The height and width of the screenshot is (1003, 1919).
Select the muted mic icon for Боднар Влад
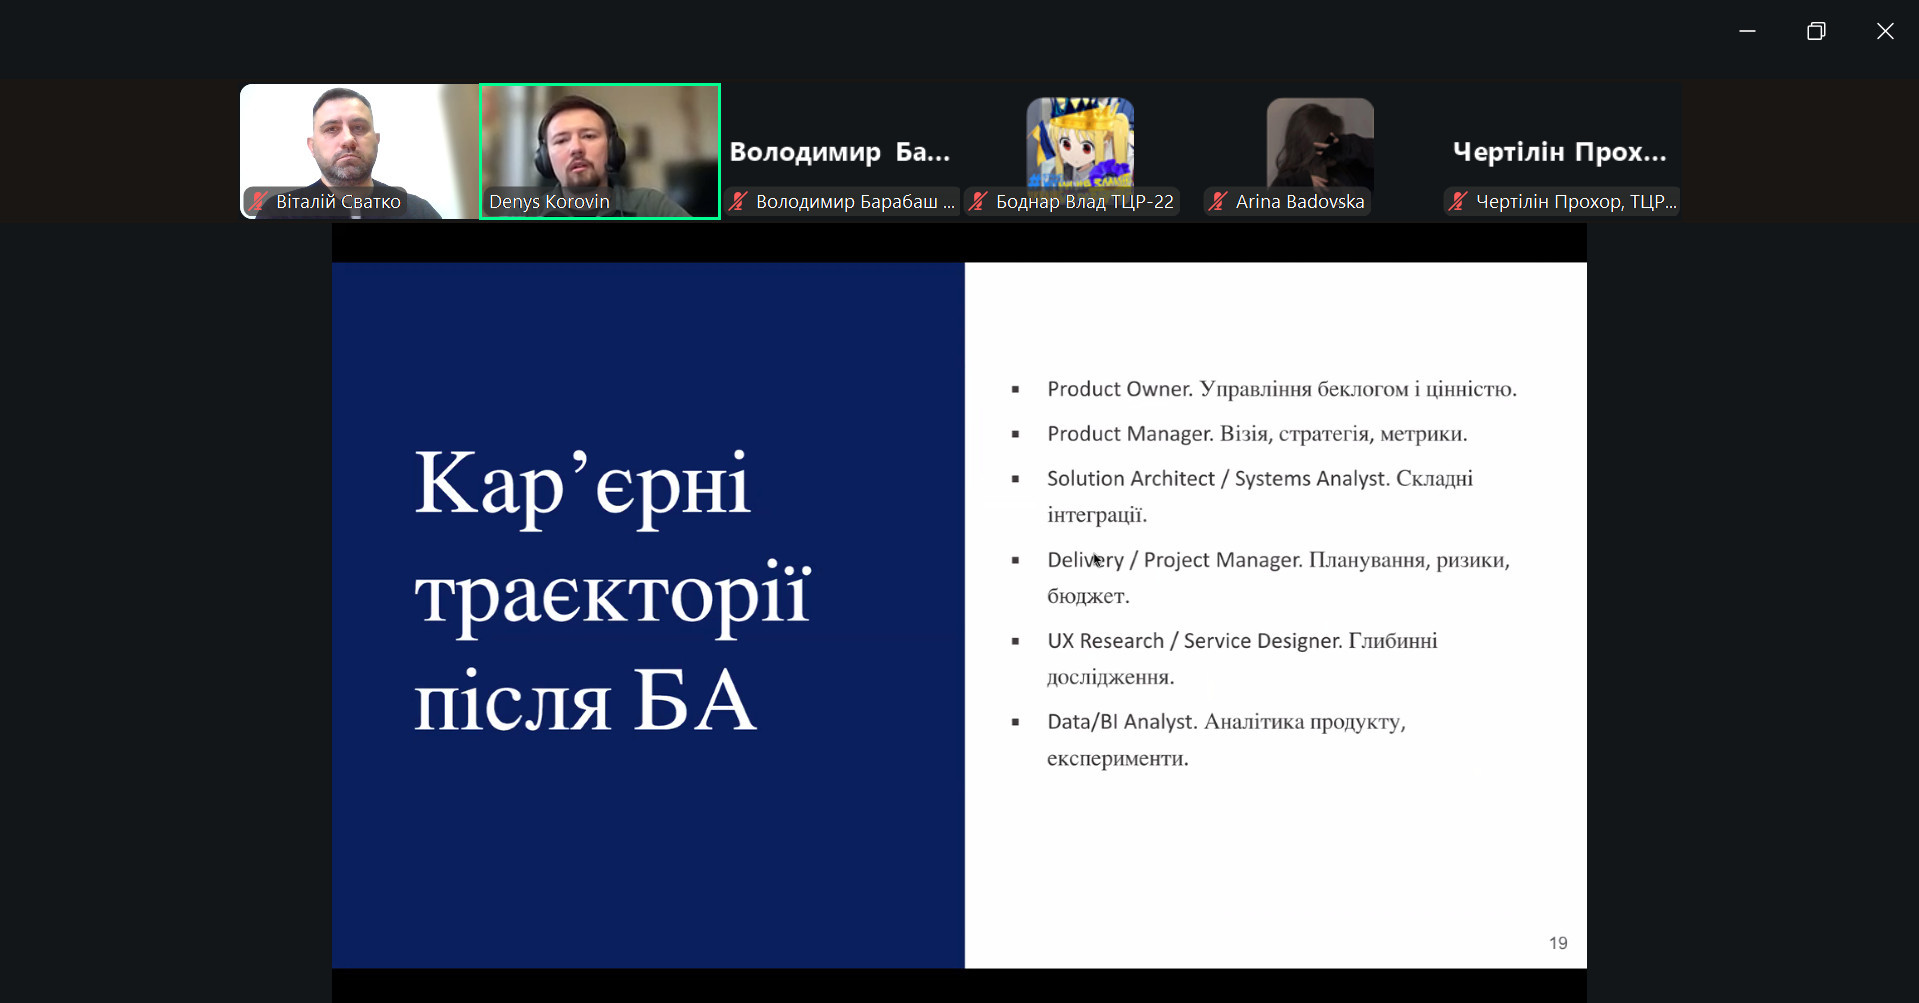pyautogui.click(x=978, y=201)
